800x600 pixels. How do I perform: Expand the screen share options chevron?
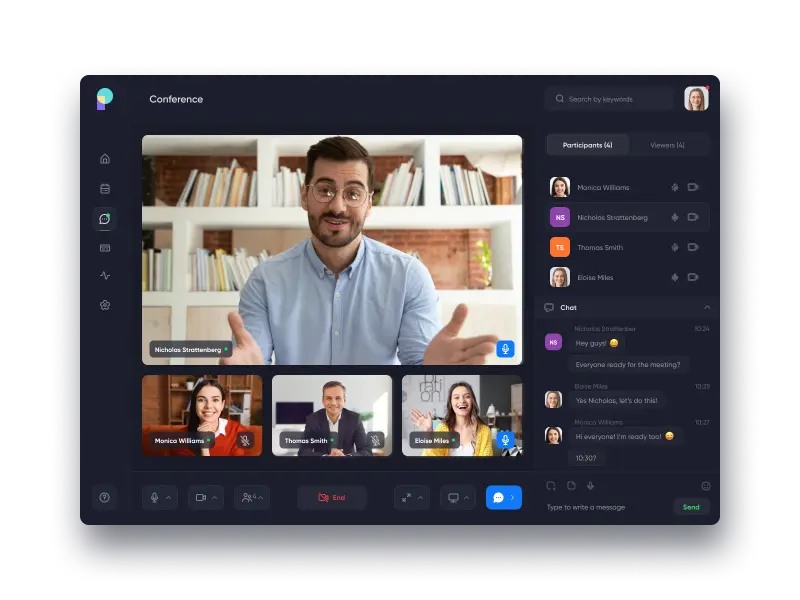pos(468,497)
